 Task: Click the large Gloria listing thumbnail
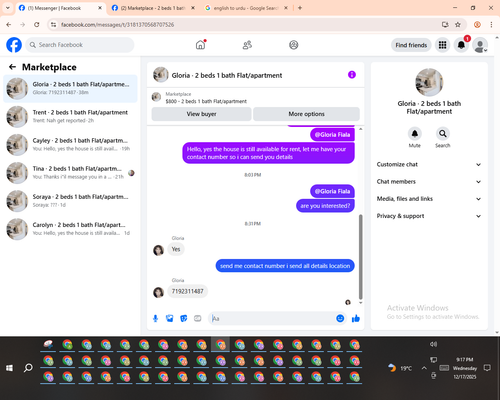(429, 82)
